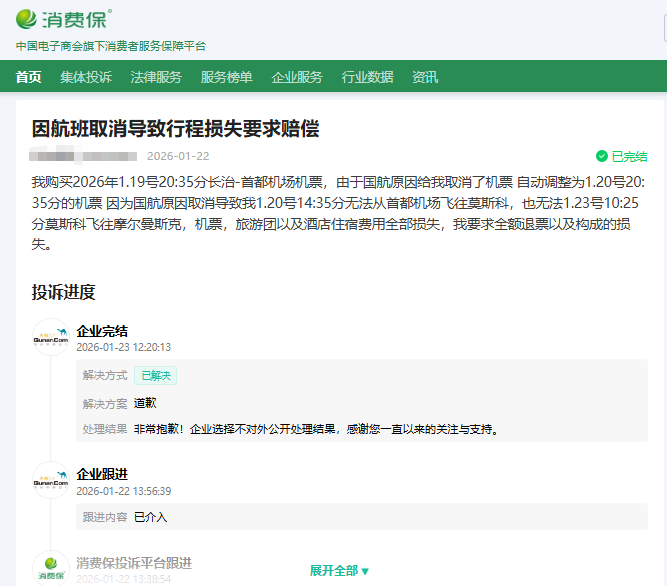Click the blurred username next to the date

83,156
